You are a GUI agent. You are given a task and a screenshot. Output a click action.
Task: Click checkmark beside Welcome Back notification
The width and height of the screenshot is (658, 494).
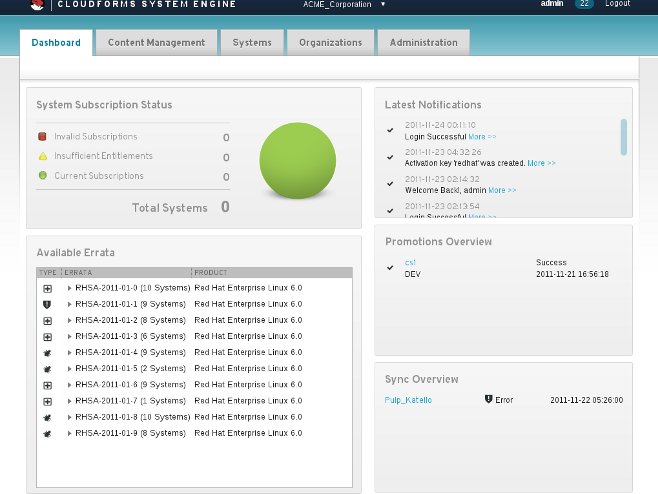pos(390,184)
